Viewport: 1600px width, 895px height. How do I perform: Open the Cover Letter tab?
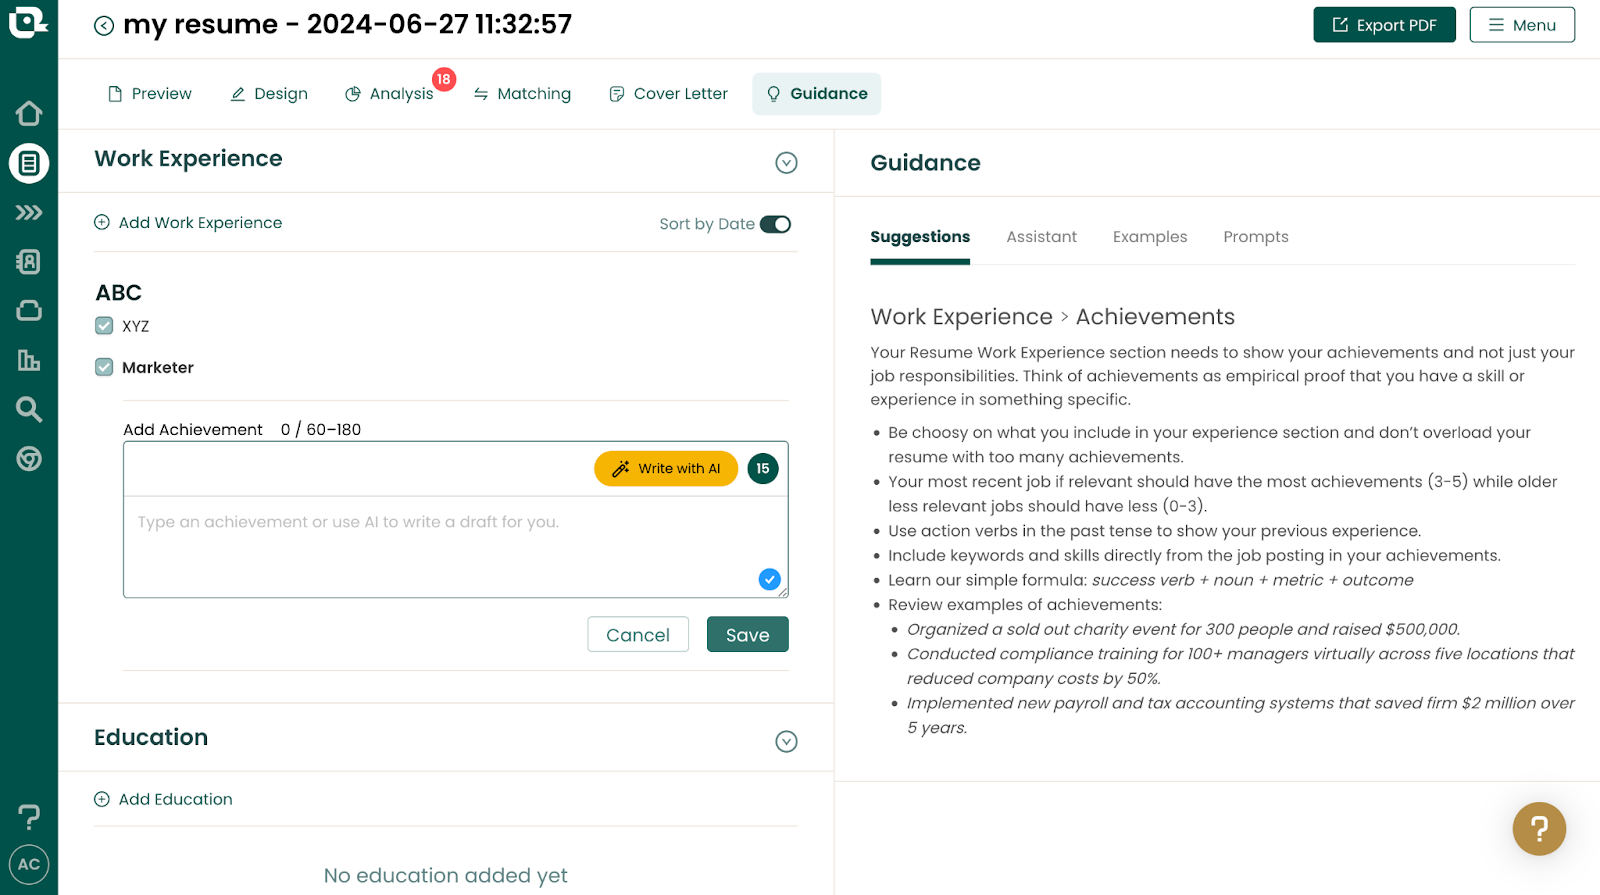point(668,94)
